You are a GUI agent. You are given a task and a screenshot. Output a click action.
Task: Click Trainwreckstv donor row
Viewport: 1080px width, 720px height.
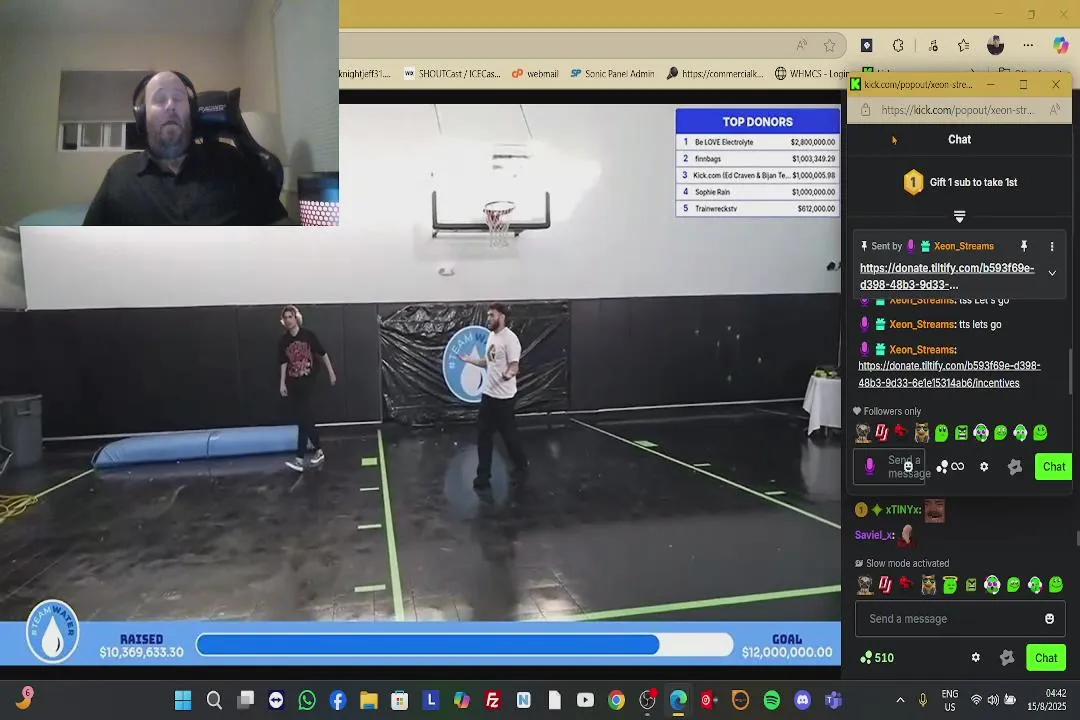[x=758, y=208]
